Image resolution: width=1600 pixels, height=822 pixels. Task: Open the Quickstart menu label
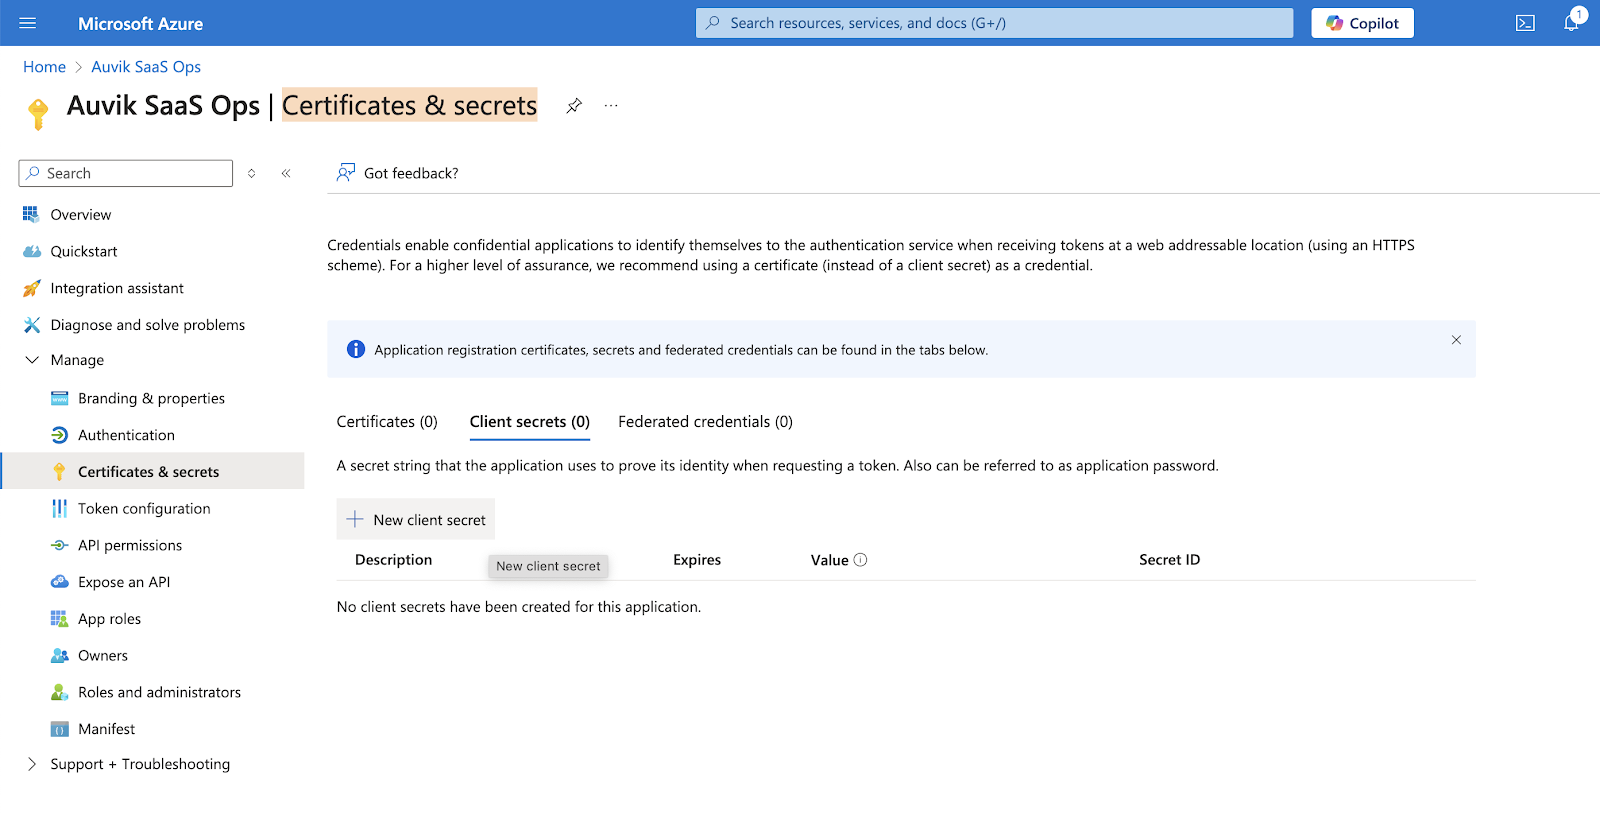tap(84, 251)
